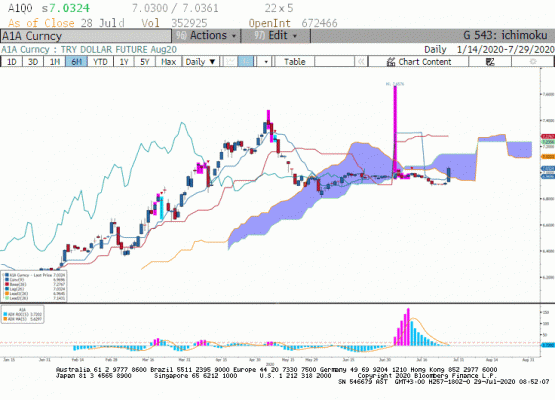Viewport: 555px width, 400px height.
Task: Click the Table button
Action: (x=294, y=62)
